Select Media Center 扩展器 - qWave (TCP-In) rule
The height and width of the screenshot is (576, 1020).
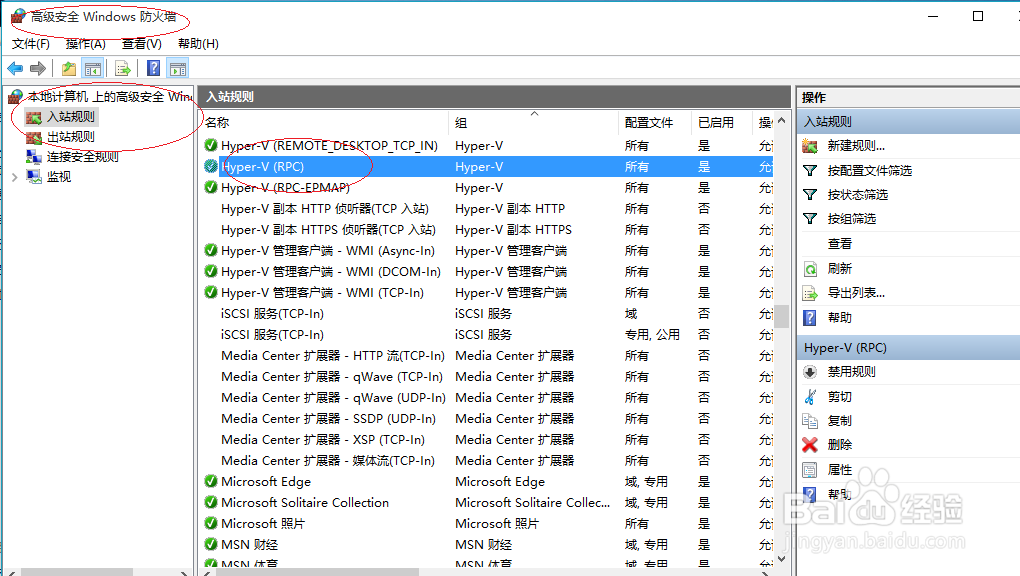point(332,376)
